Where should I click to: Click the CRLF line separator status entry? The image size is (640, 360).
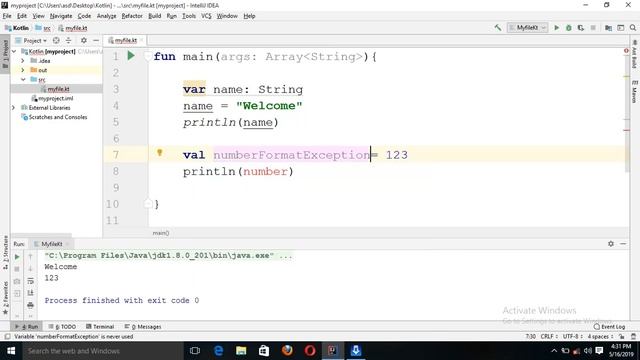click(549, 337)
